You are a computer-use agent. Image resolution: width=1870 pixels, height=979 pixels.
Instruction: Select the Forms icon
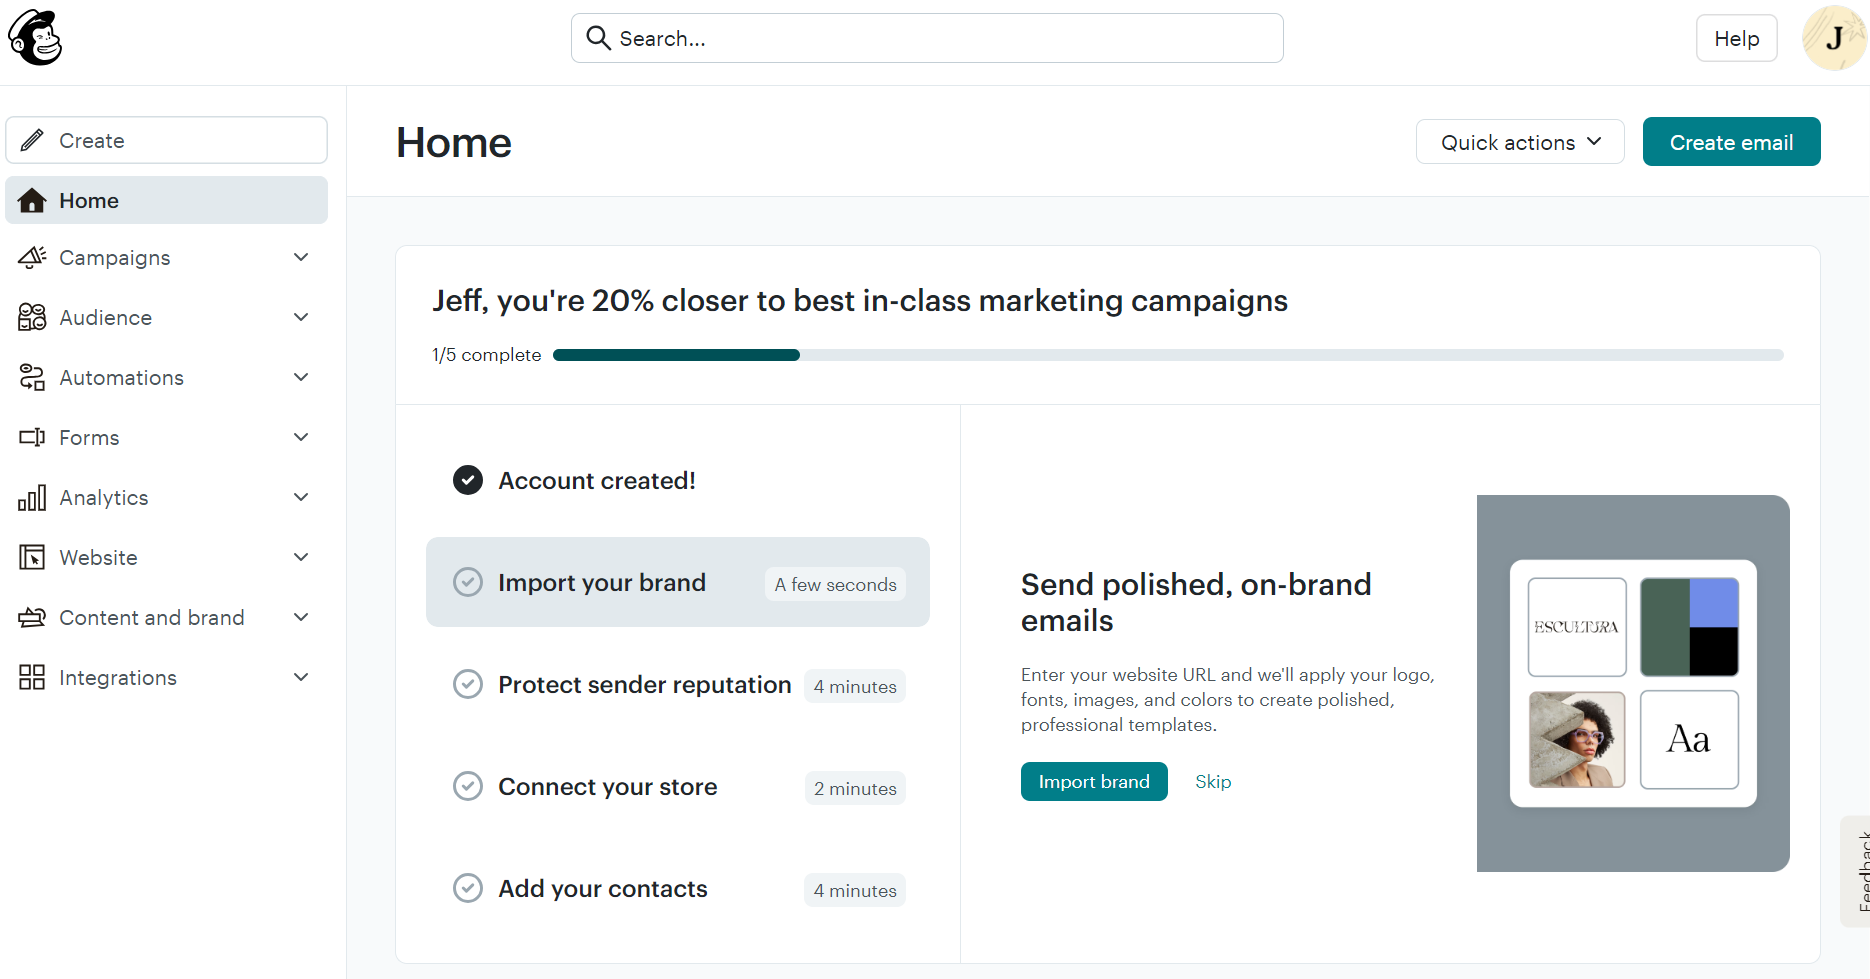31,437
